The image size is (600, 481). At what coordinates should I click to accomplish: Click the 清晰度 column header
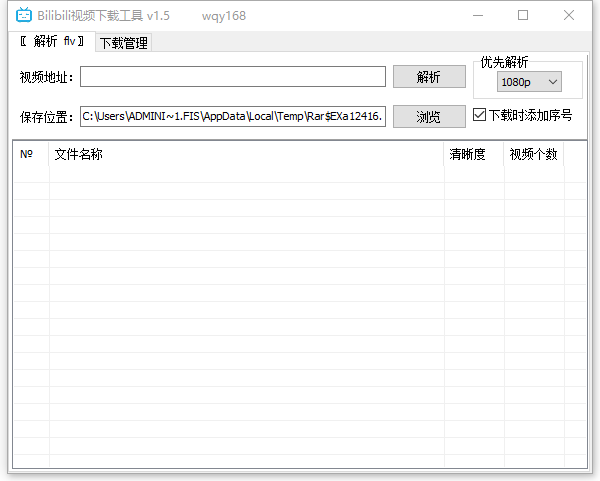tap(473, 154)
